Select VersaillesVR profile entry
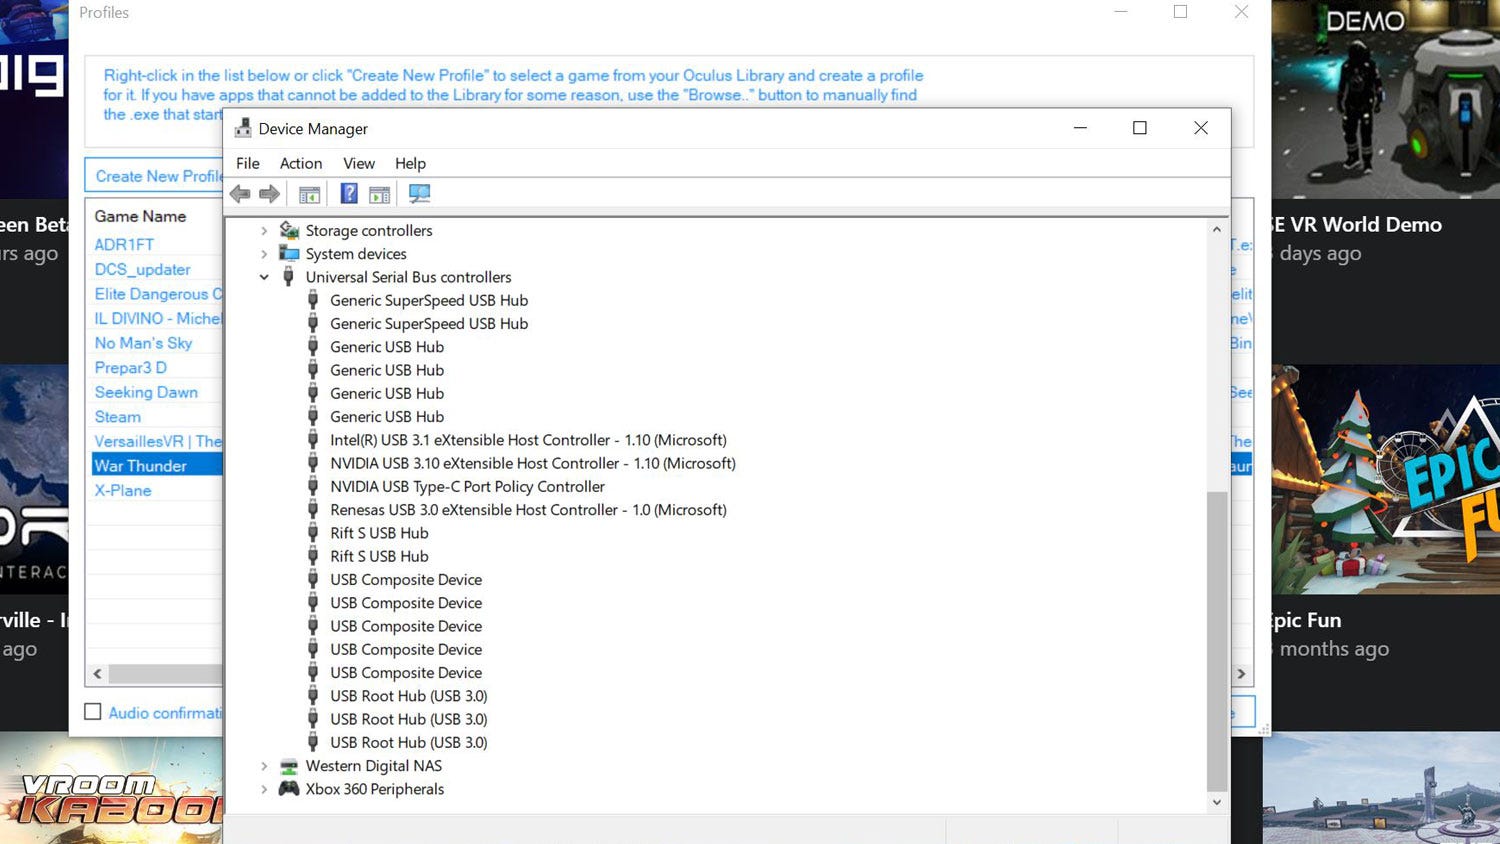The height and width of the screenshot is (844, 1500). [158, 441]
